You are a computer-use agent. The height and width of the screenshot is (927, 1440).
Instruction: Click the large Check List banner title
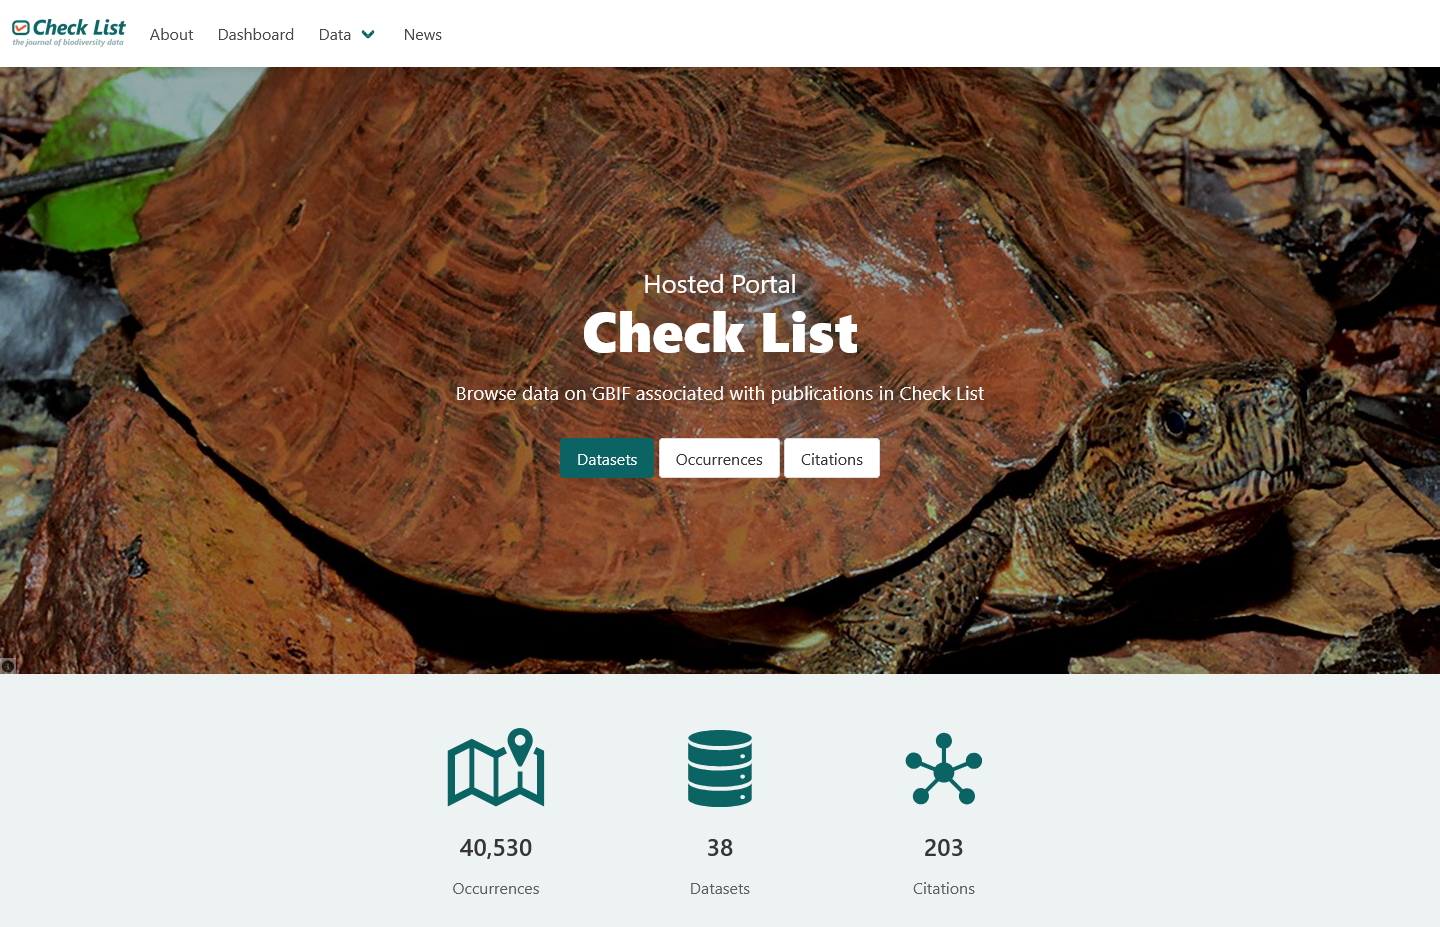tap(720, 333)
